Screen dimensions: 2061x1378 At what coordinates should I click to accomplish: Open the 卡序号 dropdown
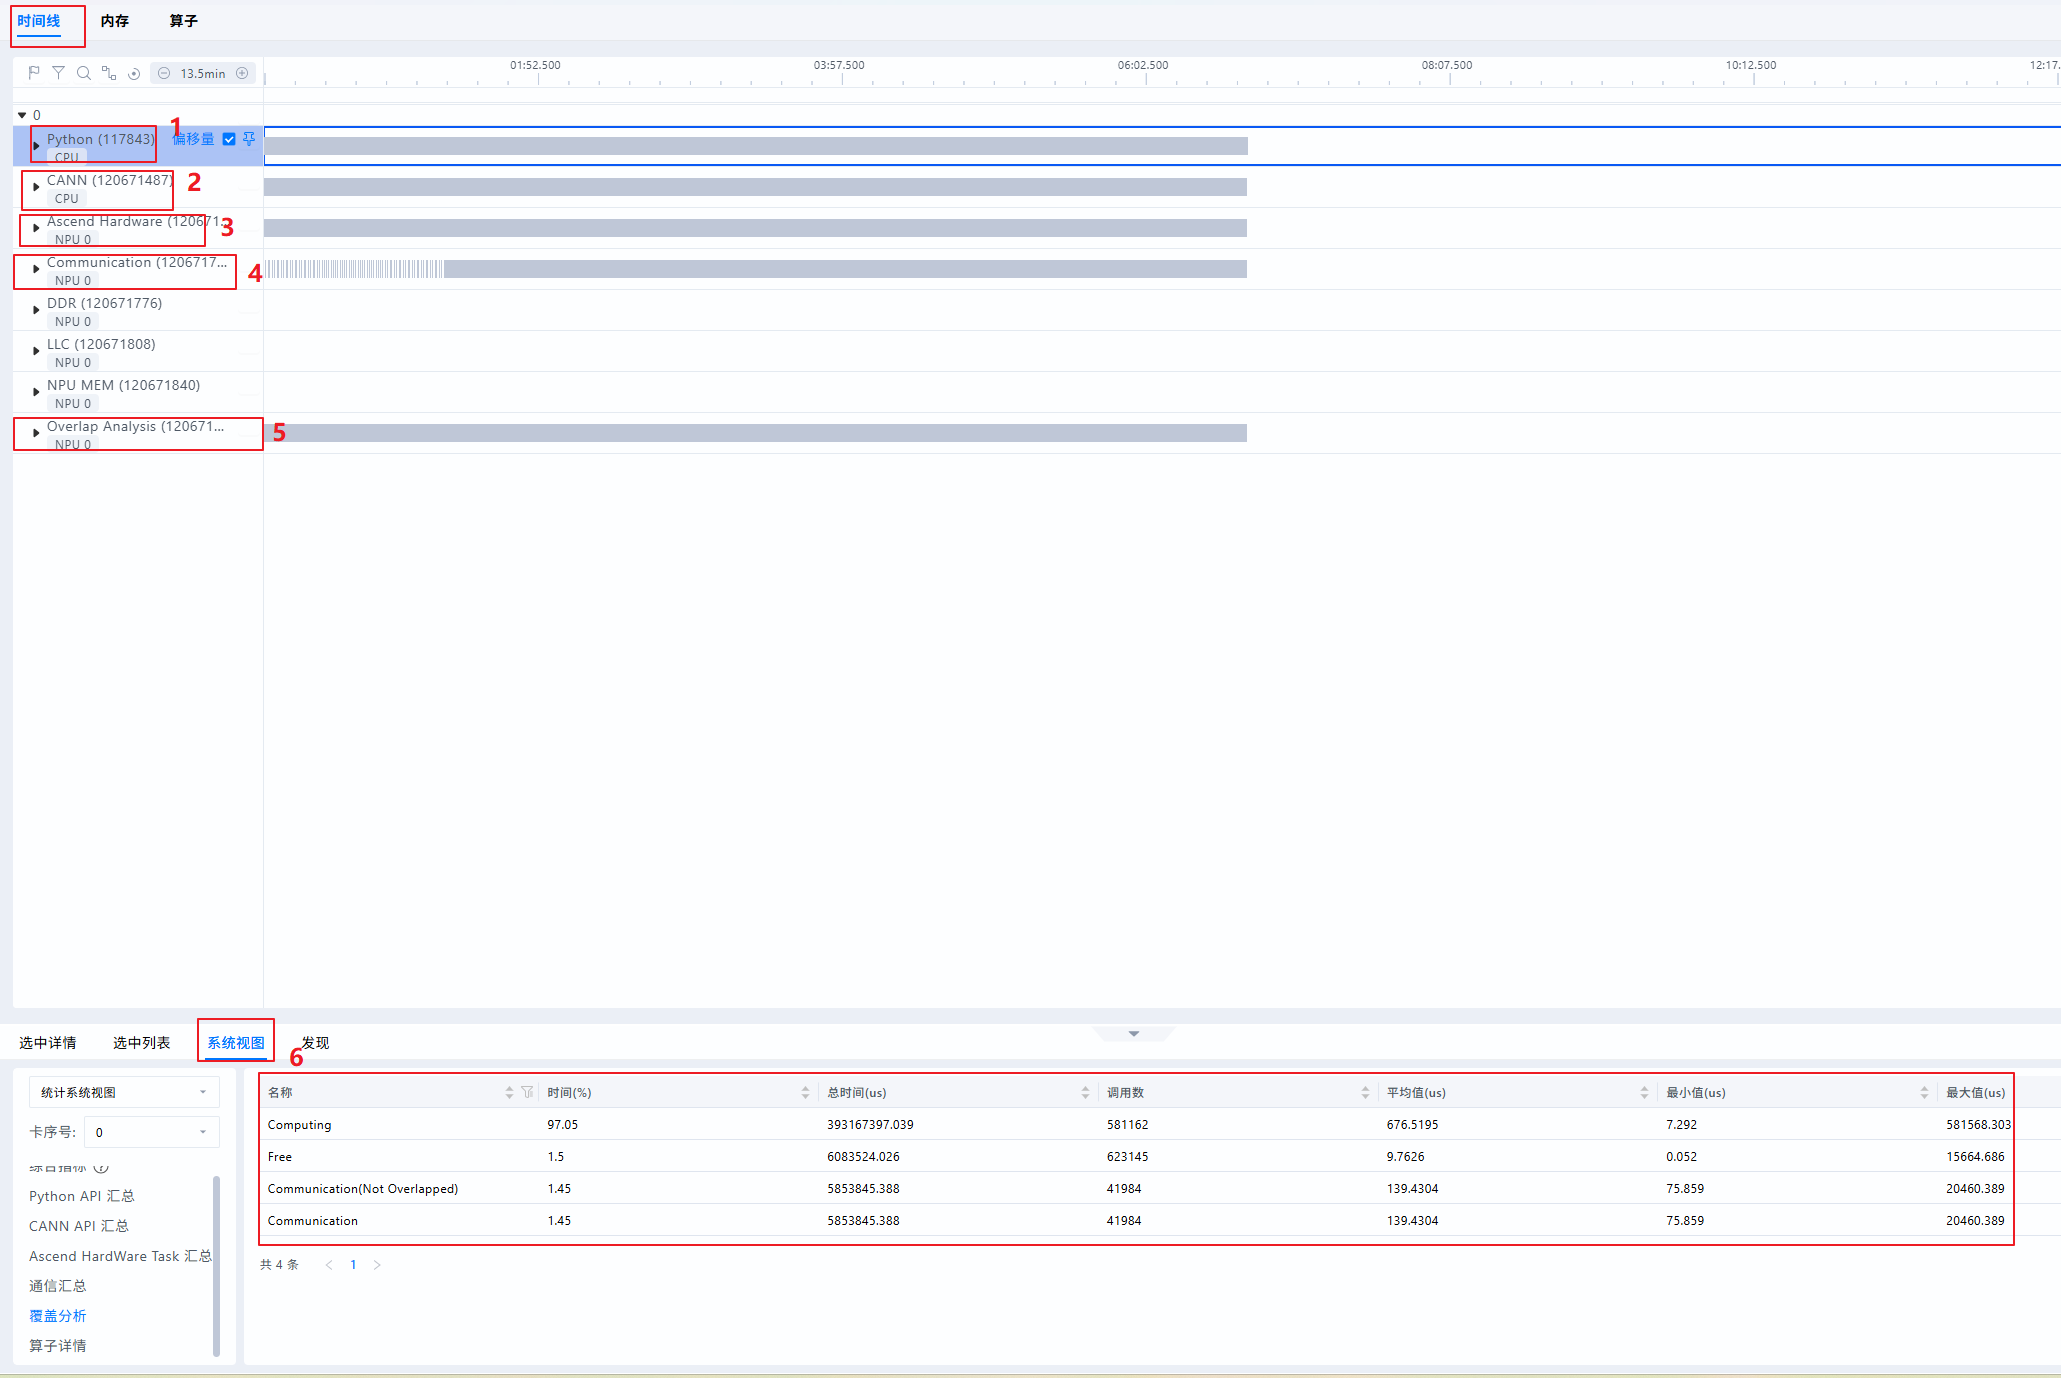pyautogui.click(x=151, y=1132)
